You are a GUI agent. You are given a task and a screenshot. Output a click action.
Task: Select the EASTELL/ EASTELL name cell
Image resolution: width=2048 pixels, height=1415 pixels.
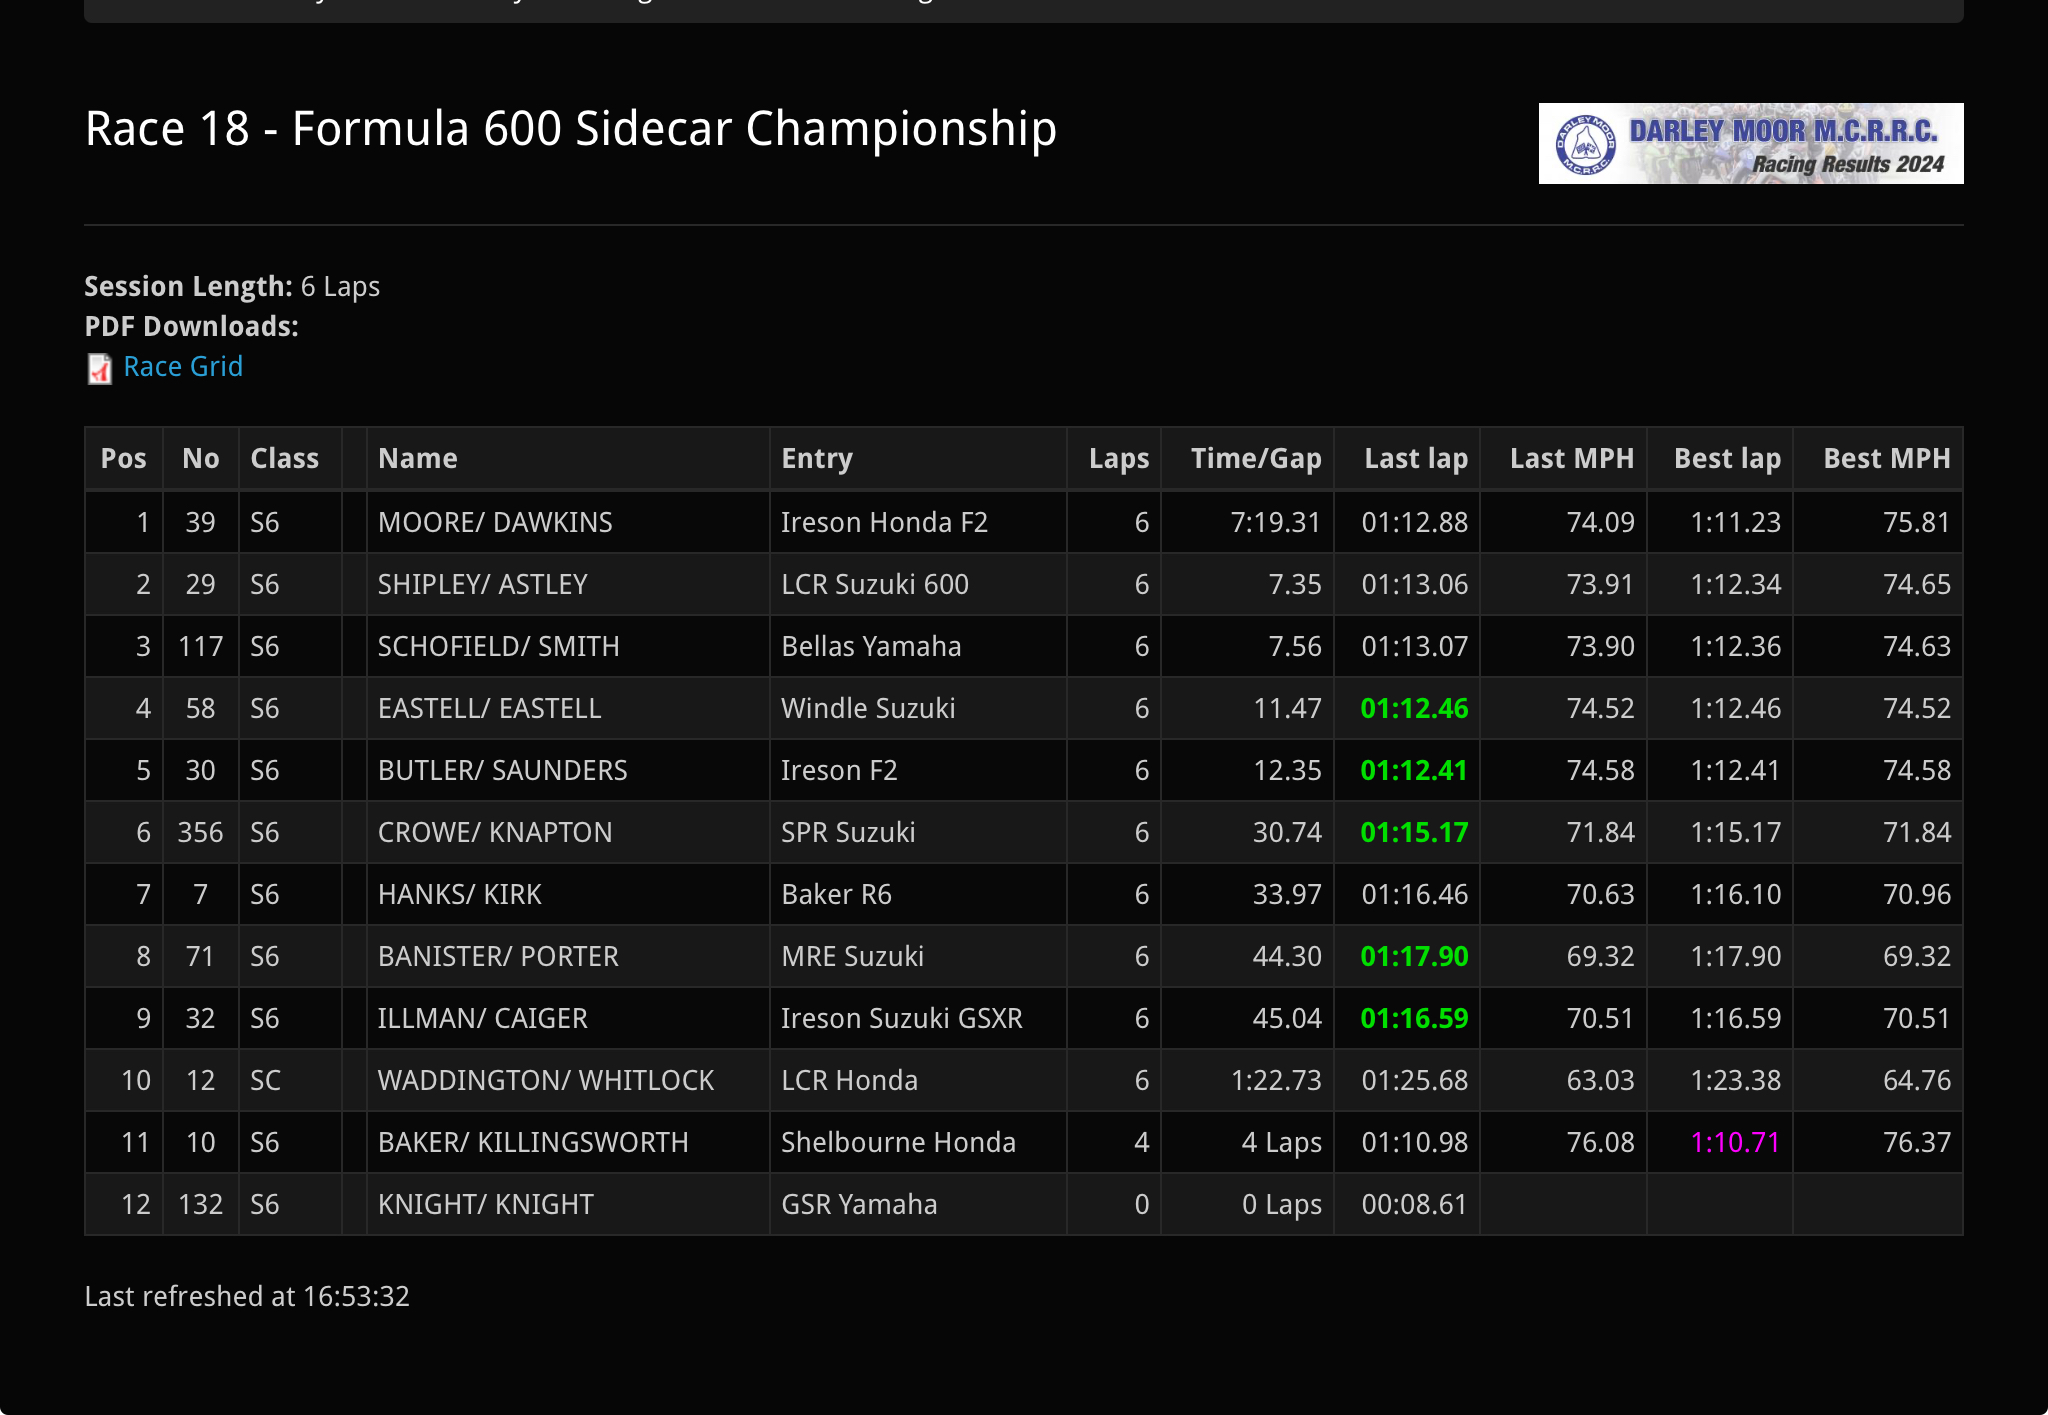tap(568, 708)
